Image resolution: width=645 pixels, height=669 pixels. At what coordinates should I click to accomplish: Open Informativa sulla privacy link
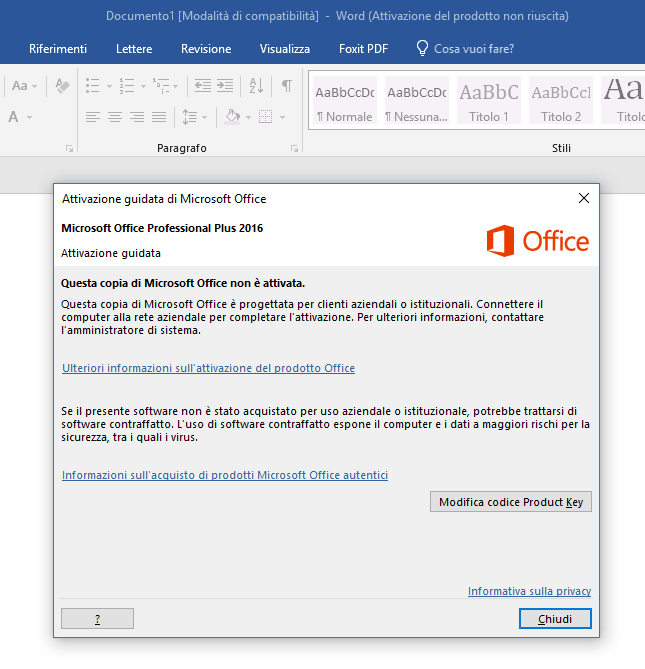click(x=529, y=591)
